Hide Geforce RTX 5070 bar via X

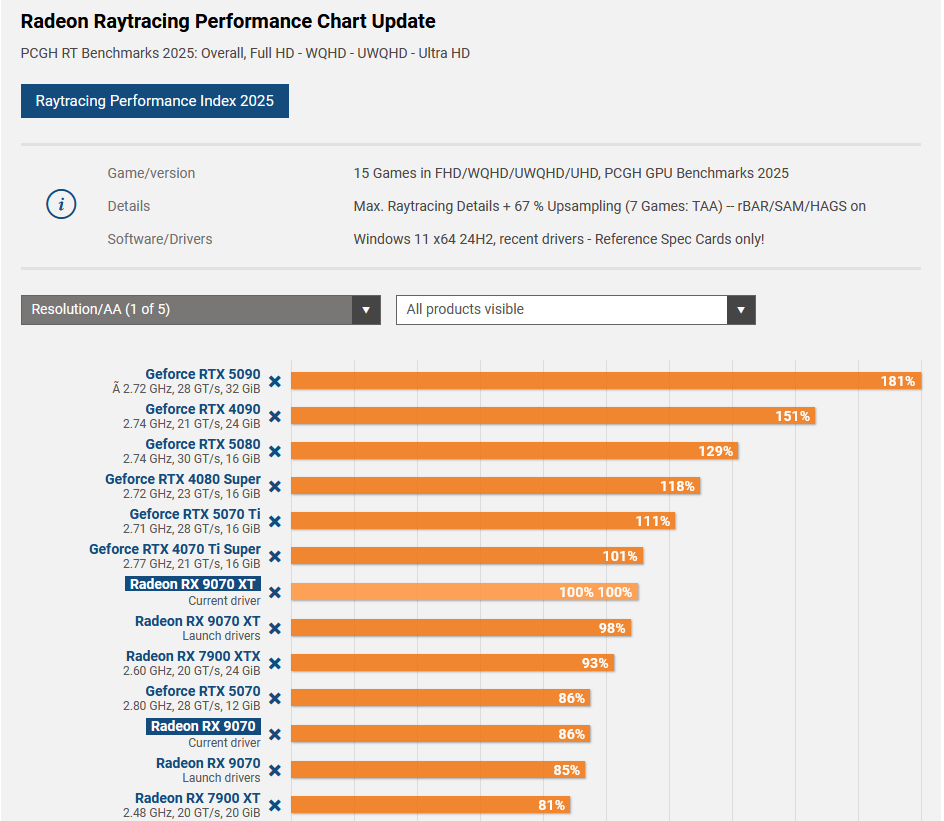tap(275, 698)
